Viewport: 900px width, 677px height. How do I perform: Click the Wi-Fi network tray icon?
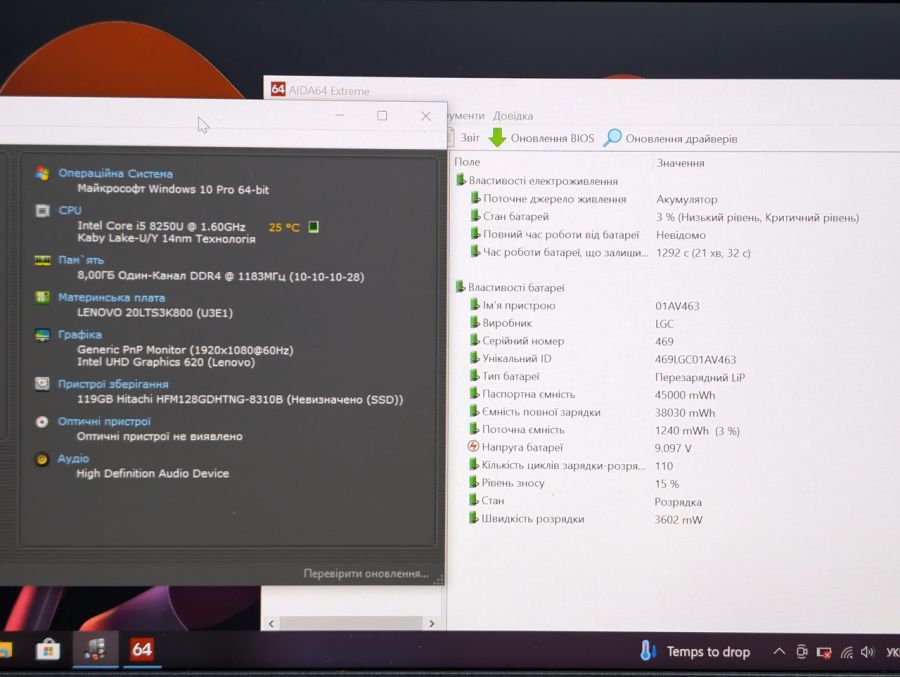click(x=847, y=652)
